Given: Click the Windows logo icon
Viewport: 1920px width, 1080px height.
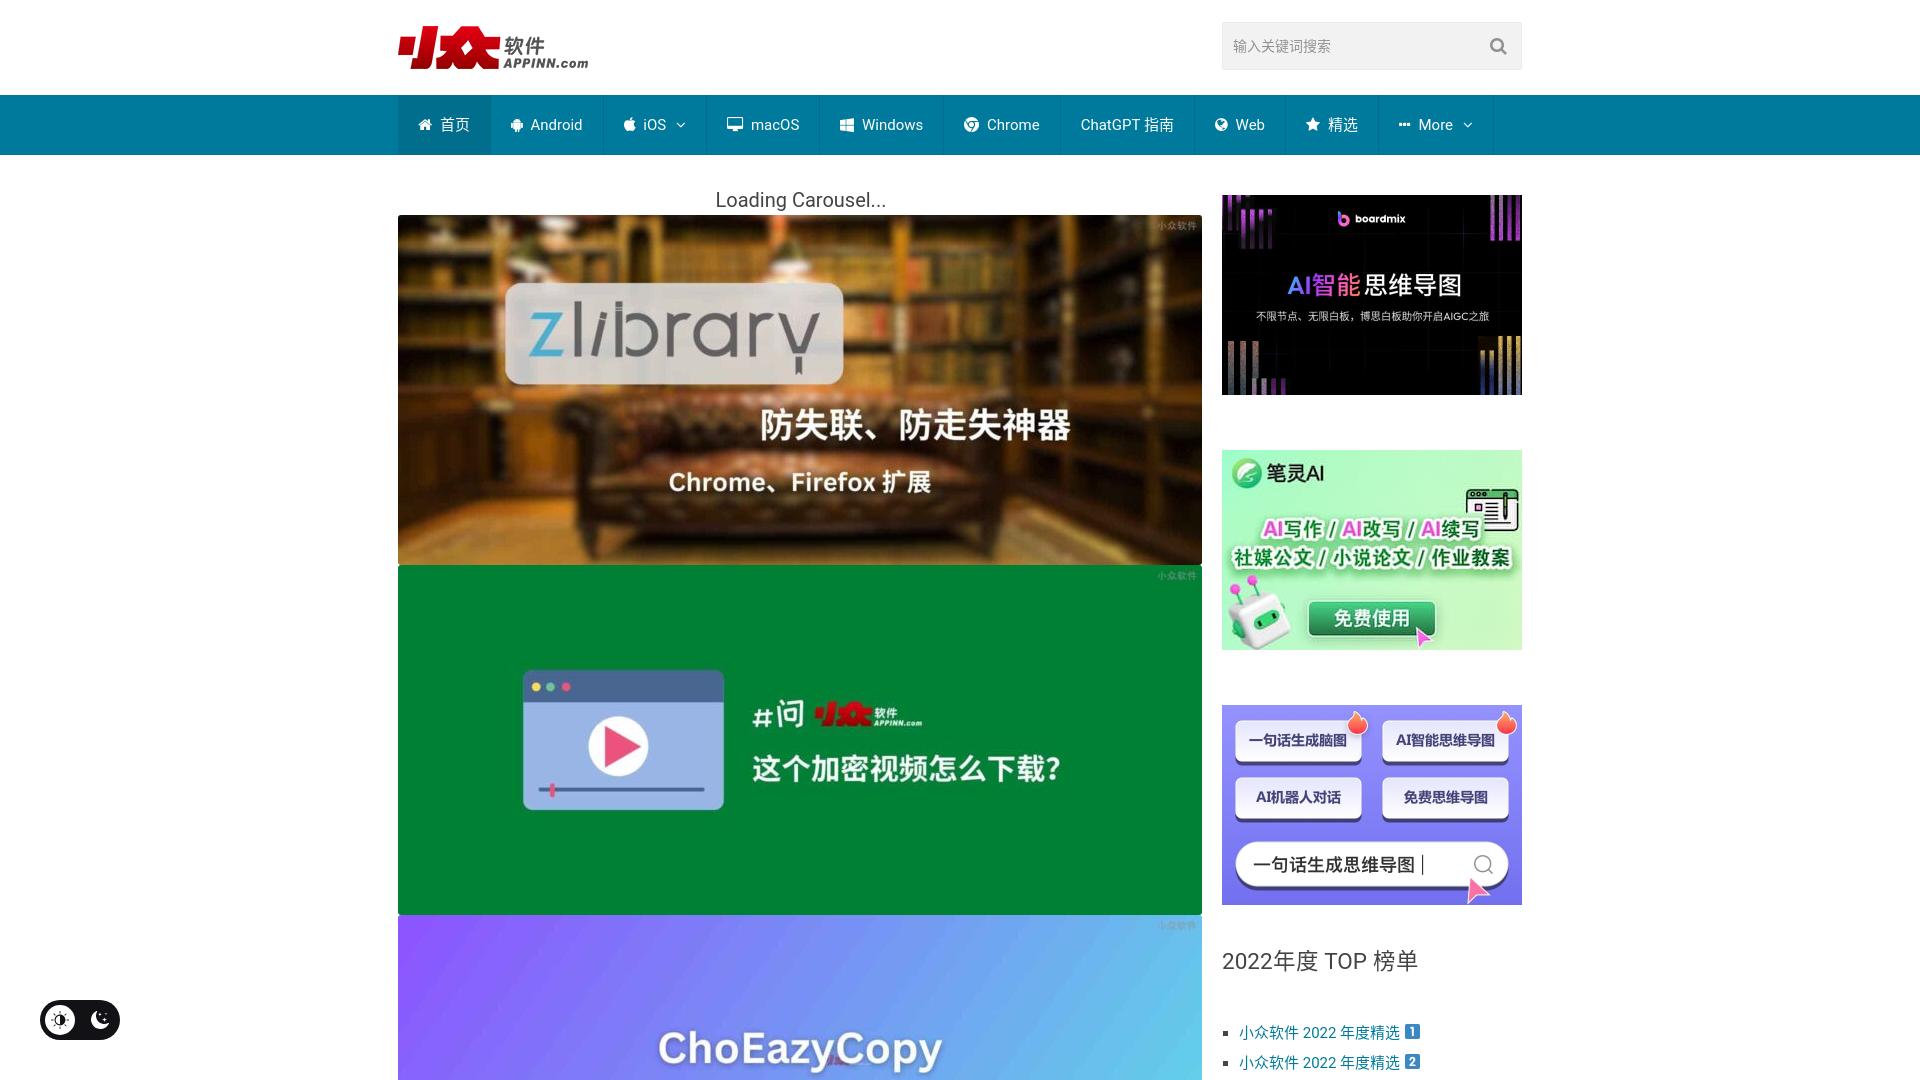Looking at the screenshot, I should tap(847, 125).
